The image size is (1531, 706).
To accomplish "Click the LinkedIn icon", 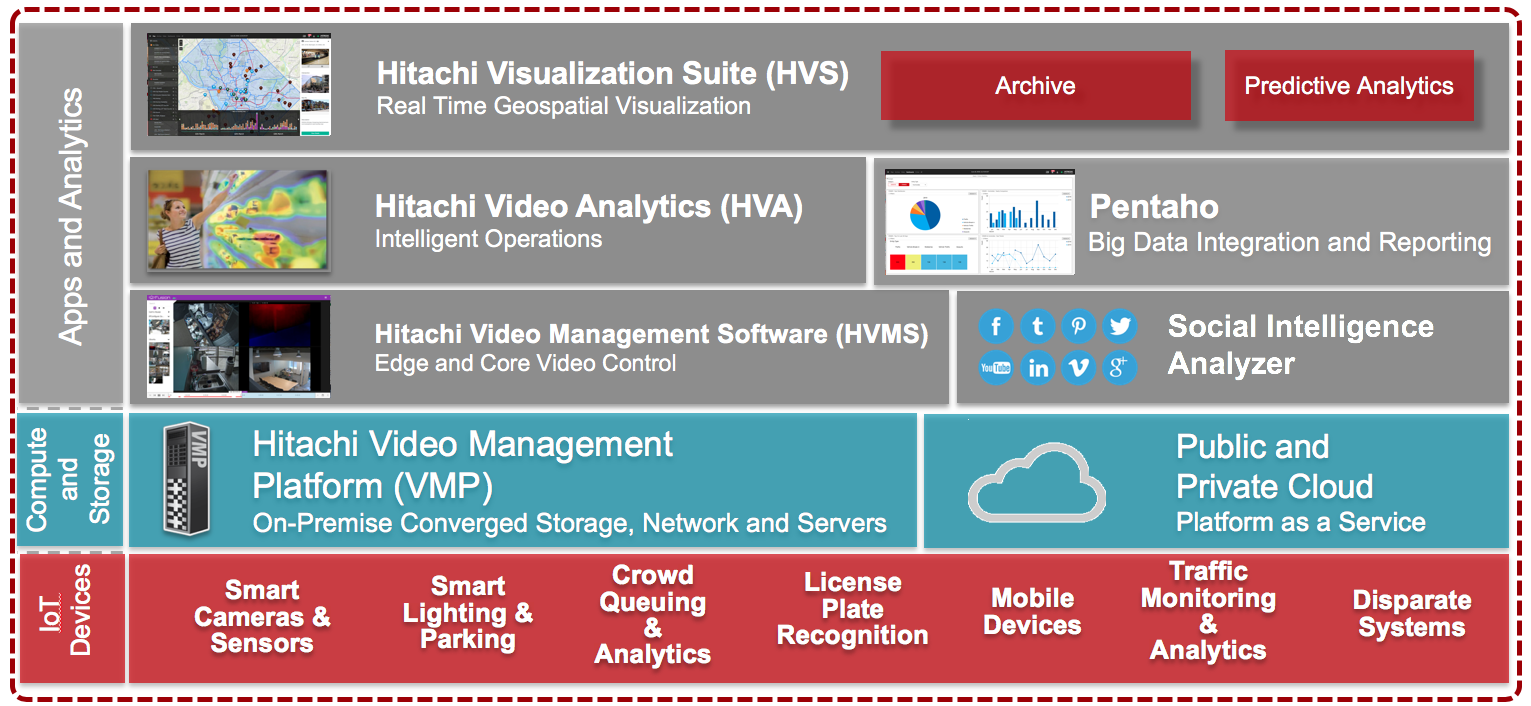I will click(1038, 368).
